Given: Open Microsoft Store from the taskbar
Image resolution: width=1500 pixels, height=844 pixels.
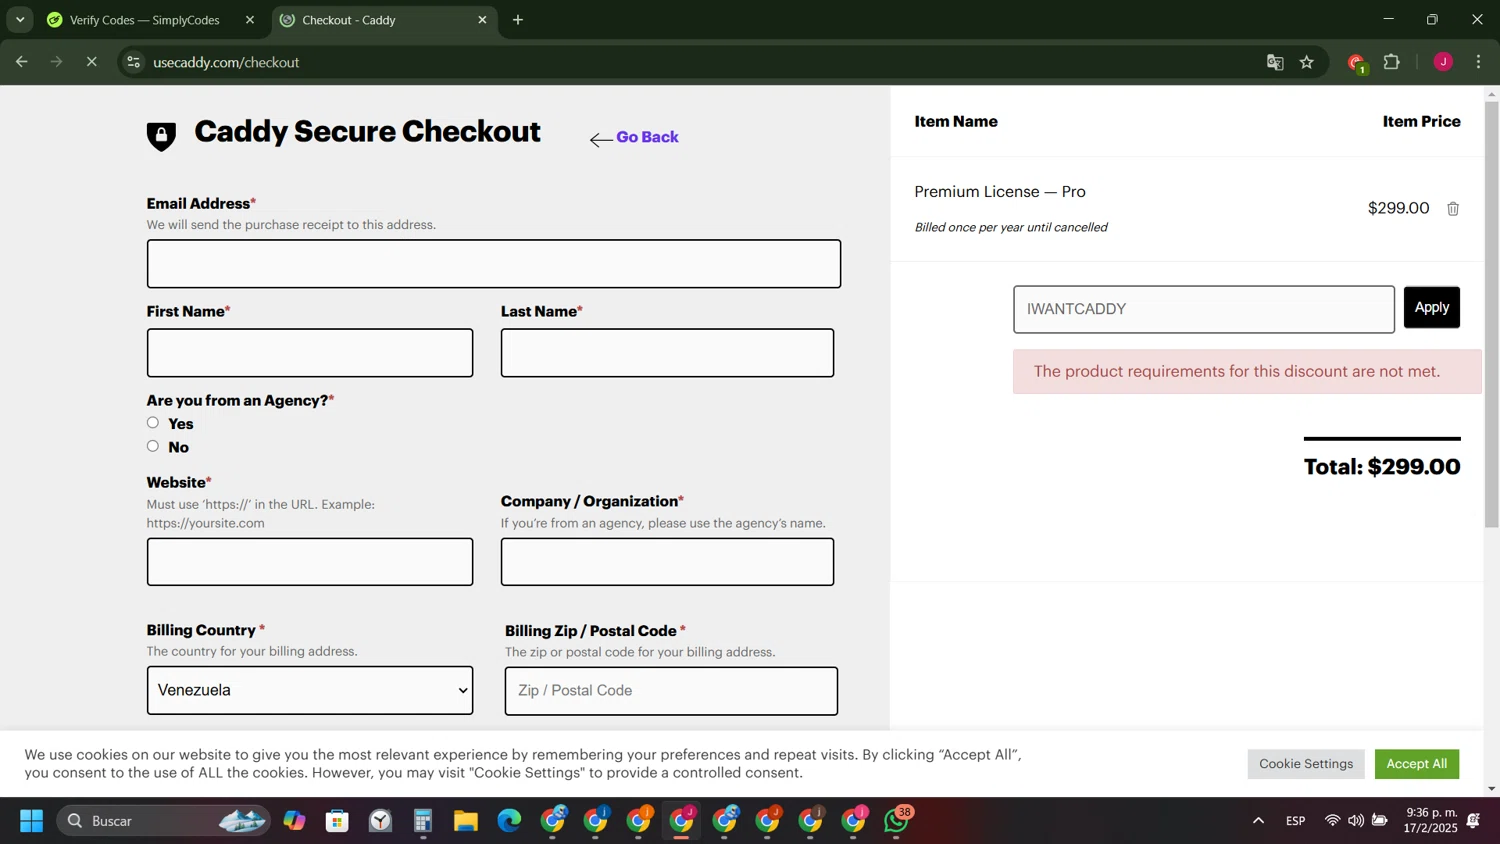Looking at the screenshot, I should [x=337, y=821].
